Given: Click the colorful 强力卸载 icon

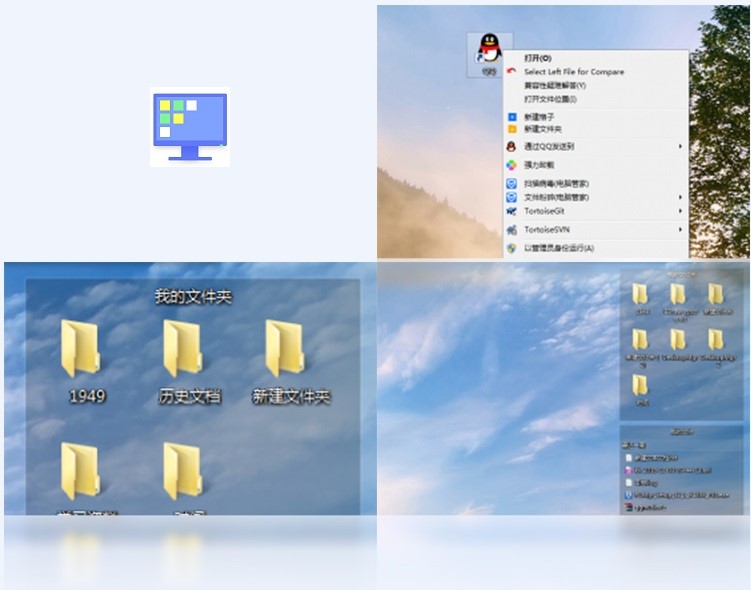Looking at the screenshot, I should pos(512,165).
